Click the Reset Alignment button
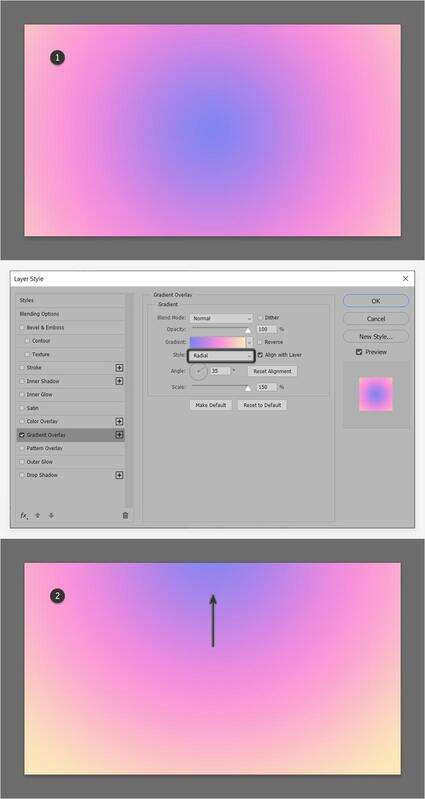The width and height of the screenshot is (425, 799). point(273,371)
